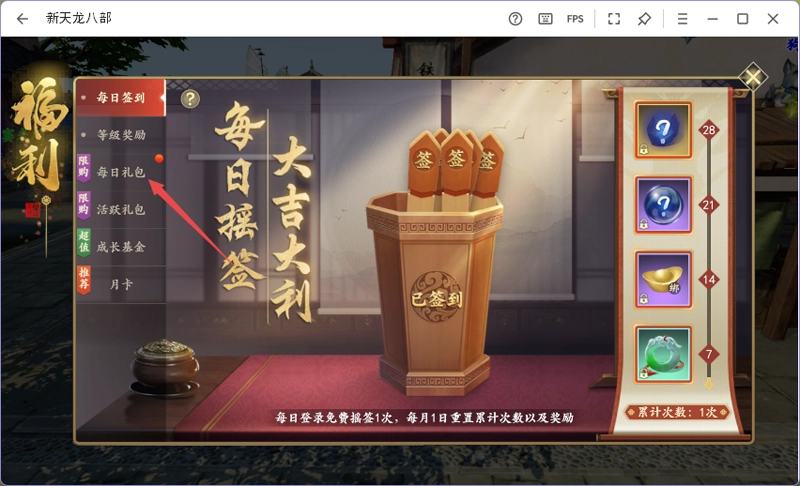800x486 pixels.
Task: Click the 21 milestone diamond marker
Action: (709, 205)
